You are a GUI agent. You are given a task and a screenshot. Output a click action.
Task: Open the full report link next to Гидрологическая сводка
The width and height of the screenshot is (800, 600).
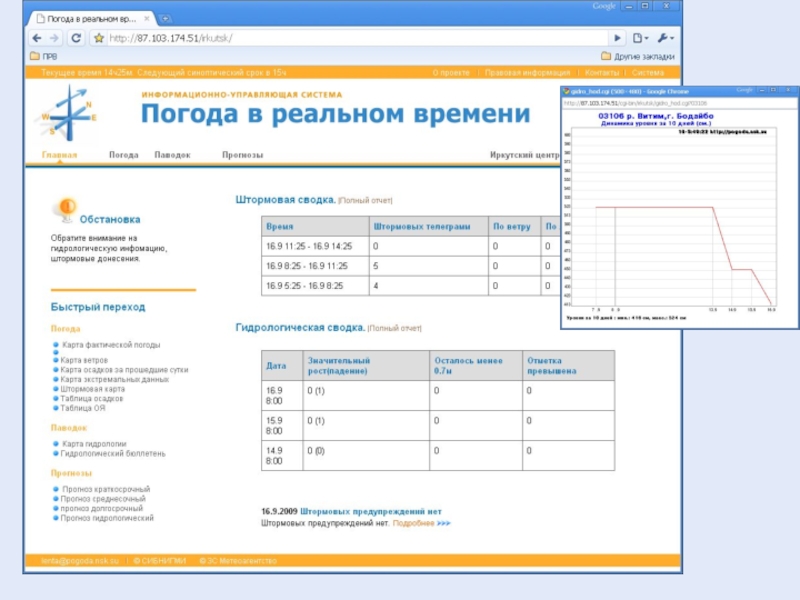point(394,328)
